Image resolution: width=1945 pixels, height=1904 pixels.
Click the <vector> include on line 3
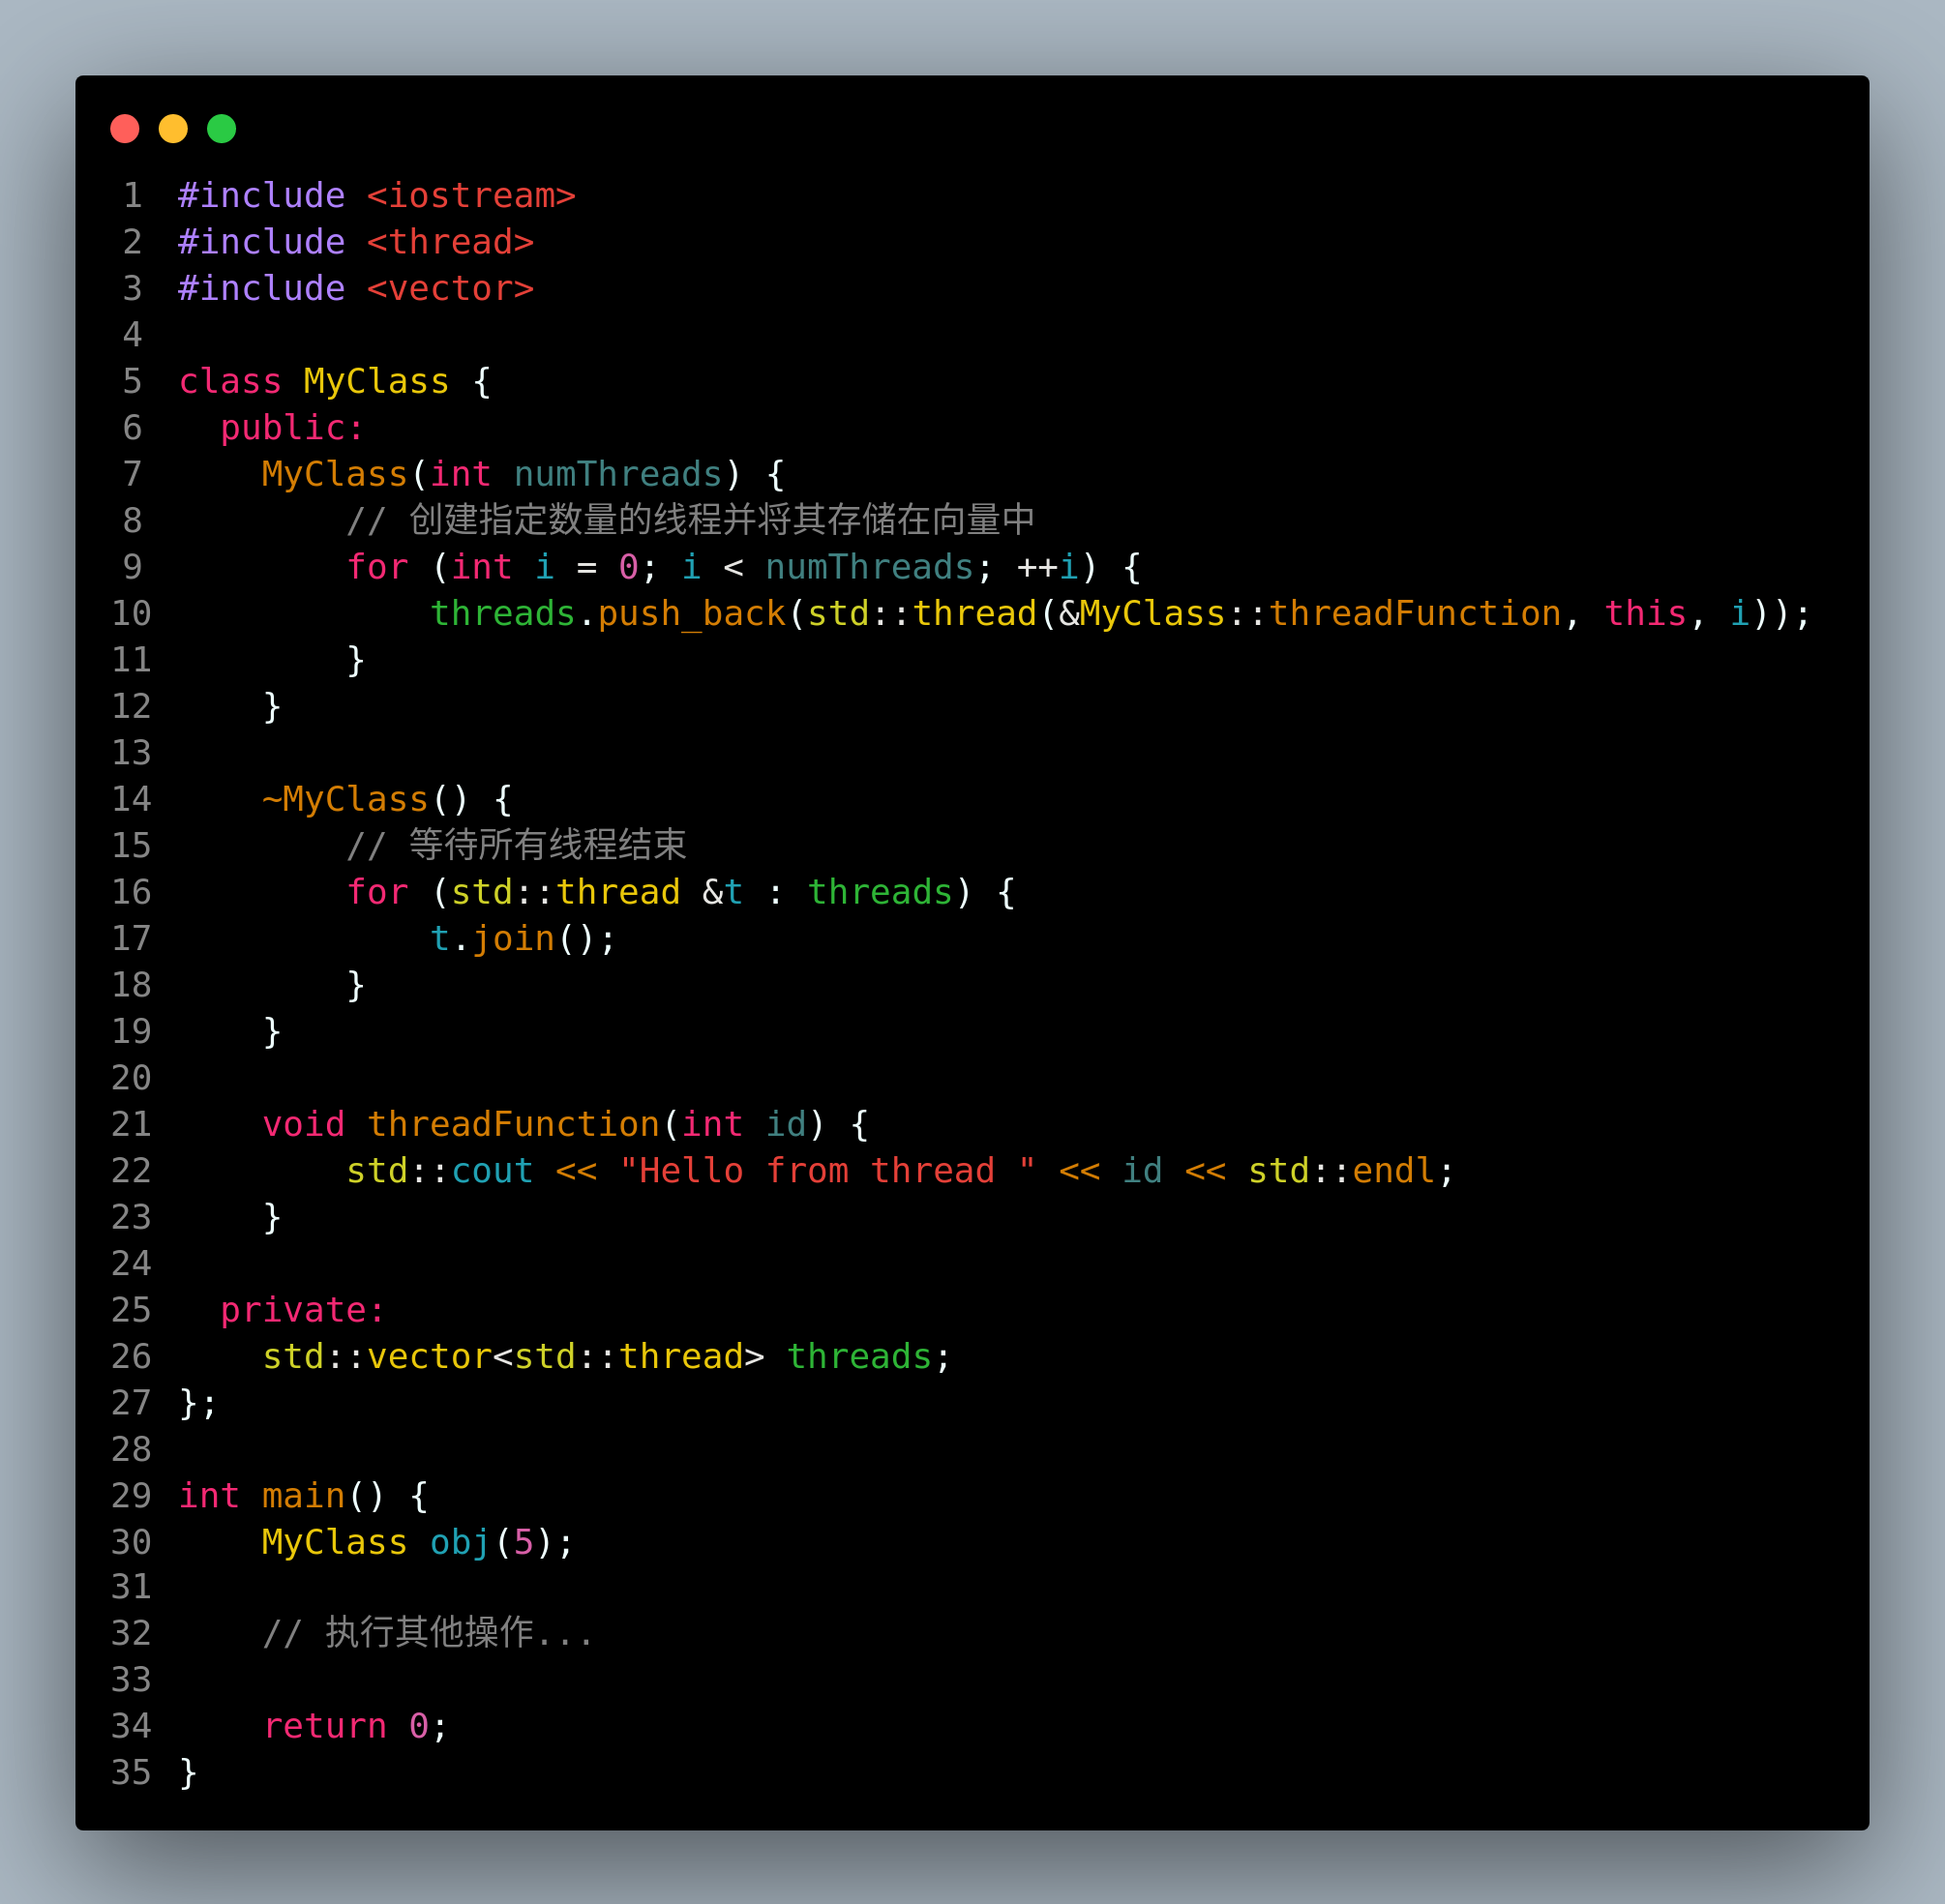(x=450, y=288)
